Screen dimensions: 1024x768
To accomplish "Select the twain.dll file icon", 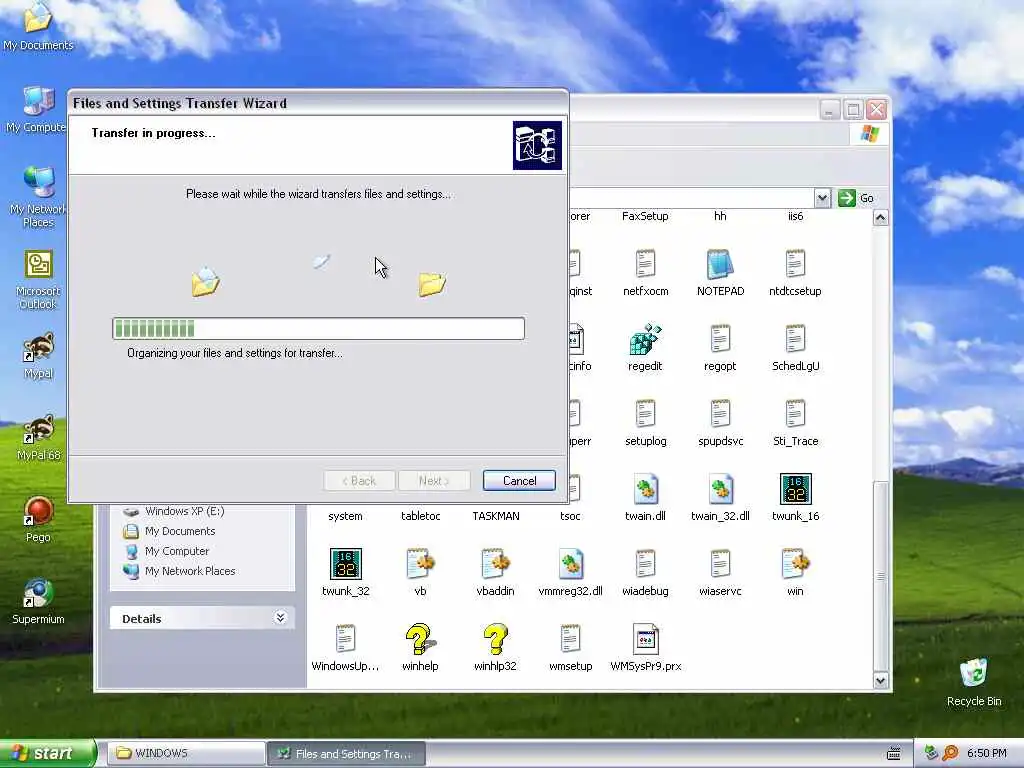I will [645, 490].
